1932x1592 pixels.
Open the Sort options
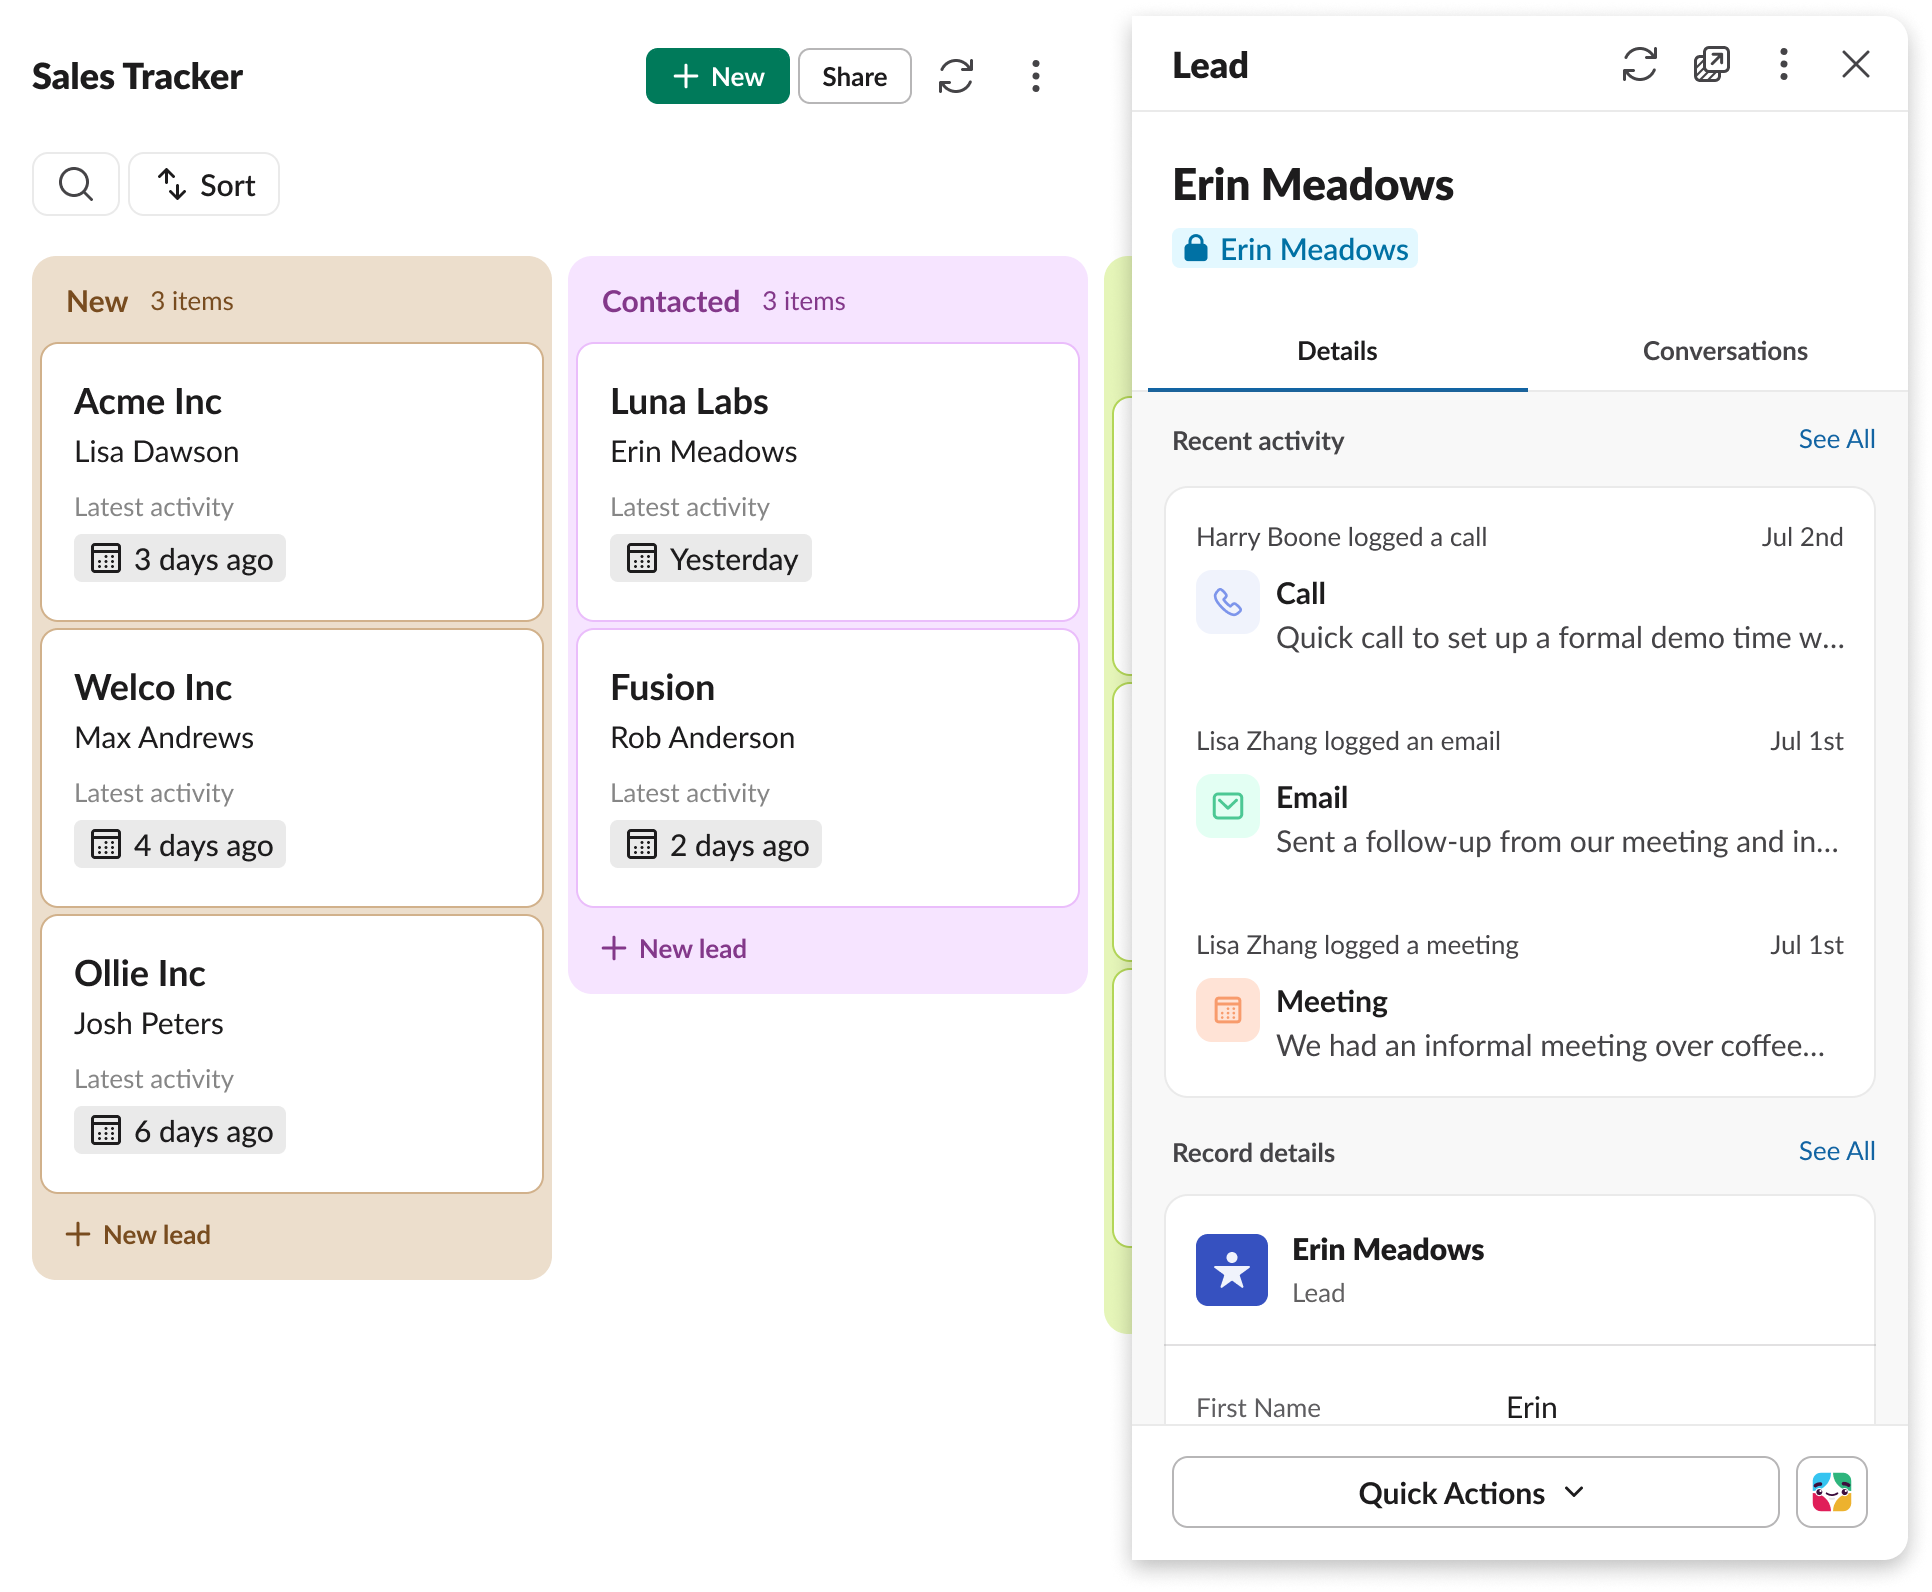pos(205,184)
